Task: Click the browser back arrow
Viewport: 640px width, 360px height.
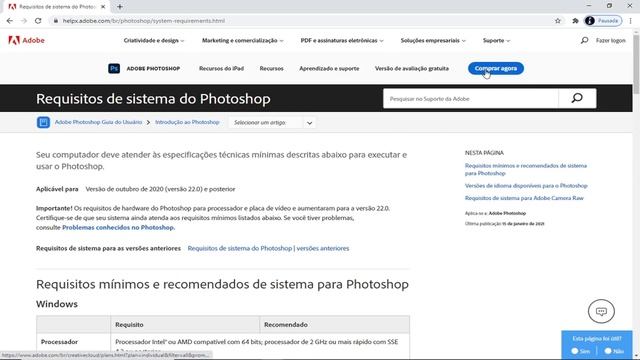Action: (10, 21)
